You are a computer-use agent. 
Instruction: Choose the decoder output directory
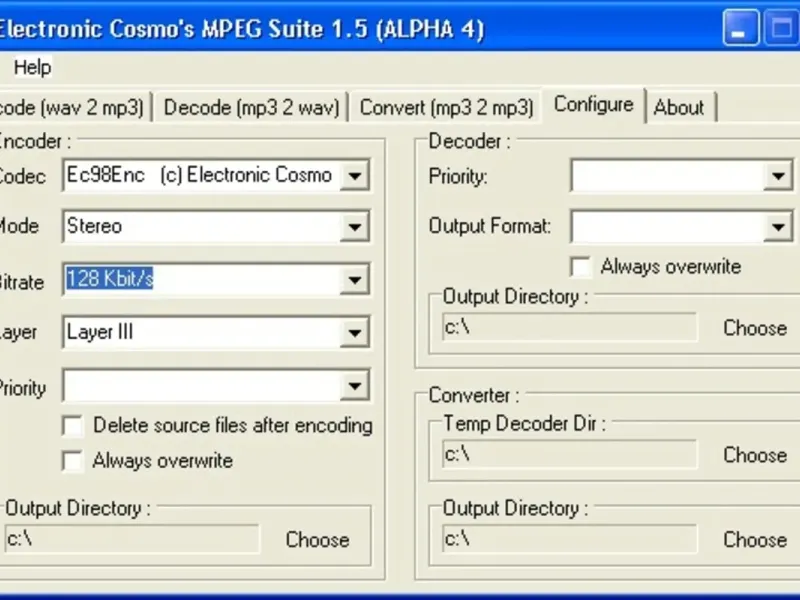coord(755,328)
